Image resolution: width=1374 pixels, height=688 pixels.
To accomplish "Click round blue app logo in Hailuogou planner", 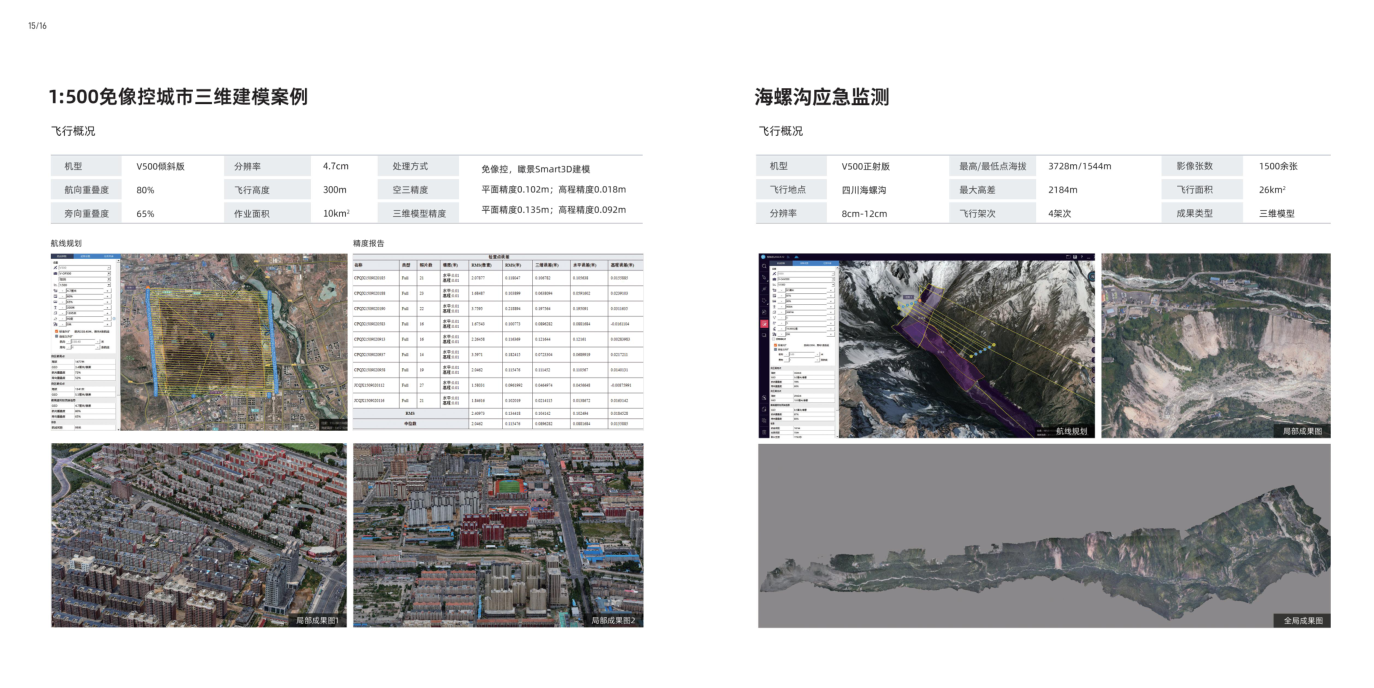I will coord(763,258).
